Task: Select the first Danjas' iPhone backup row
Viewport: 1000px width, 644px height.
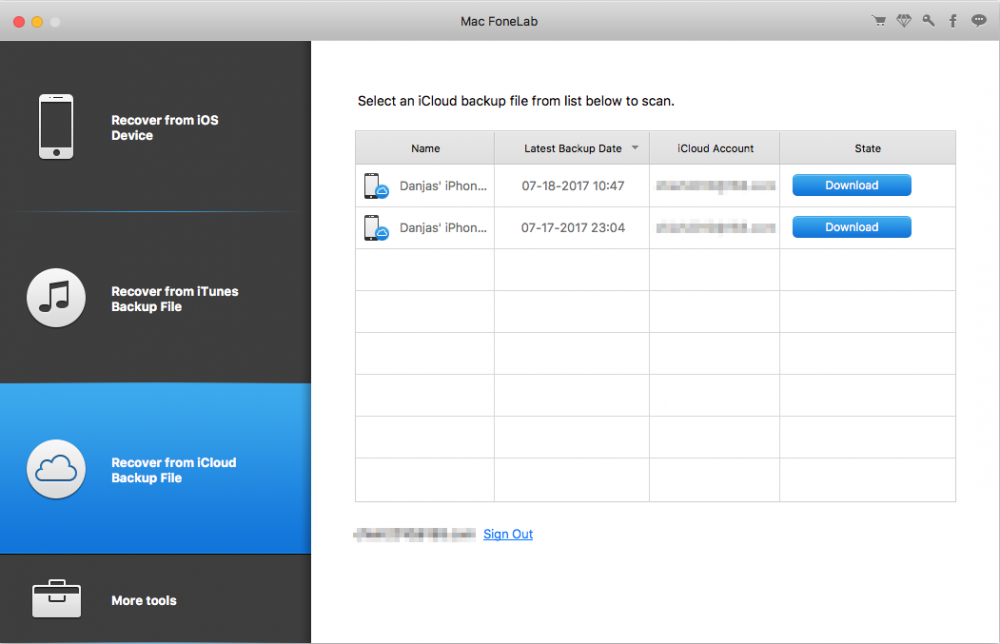Action: (x=443, y=186)
